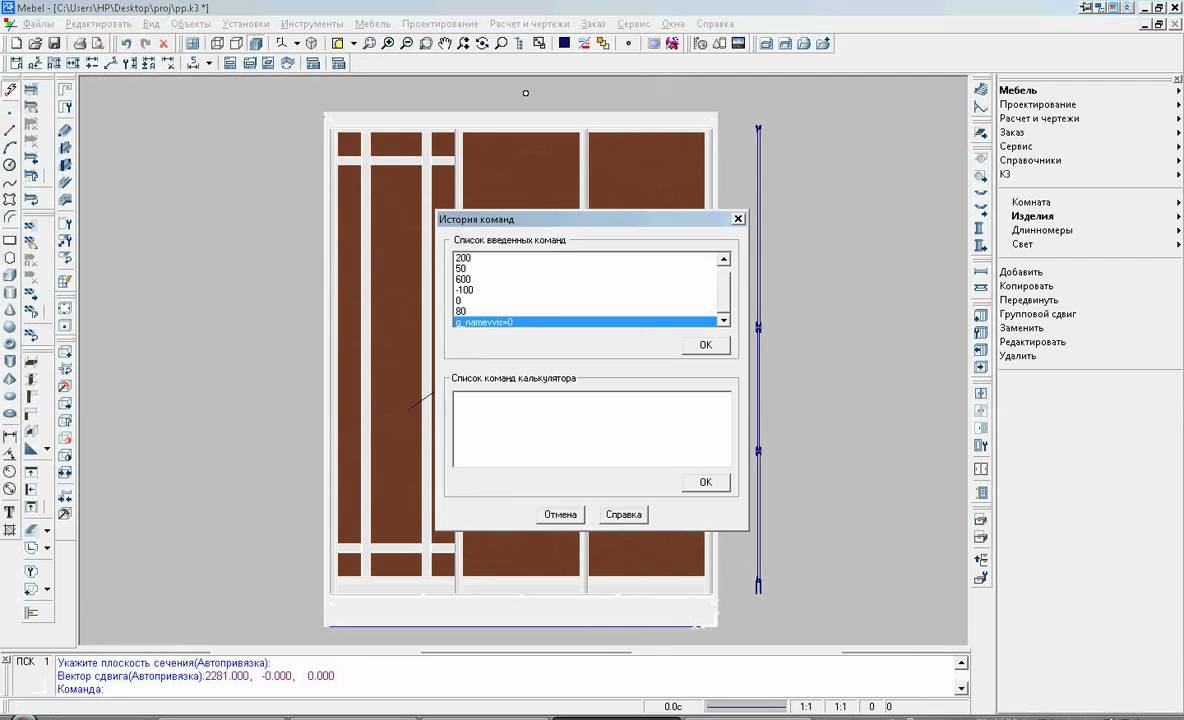Select the Text tool (T) in left toolbar
The image size is (1184, 720).
click(x=10, y=512)
